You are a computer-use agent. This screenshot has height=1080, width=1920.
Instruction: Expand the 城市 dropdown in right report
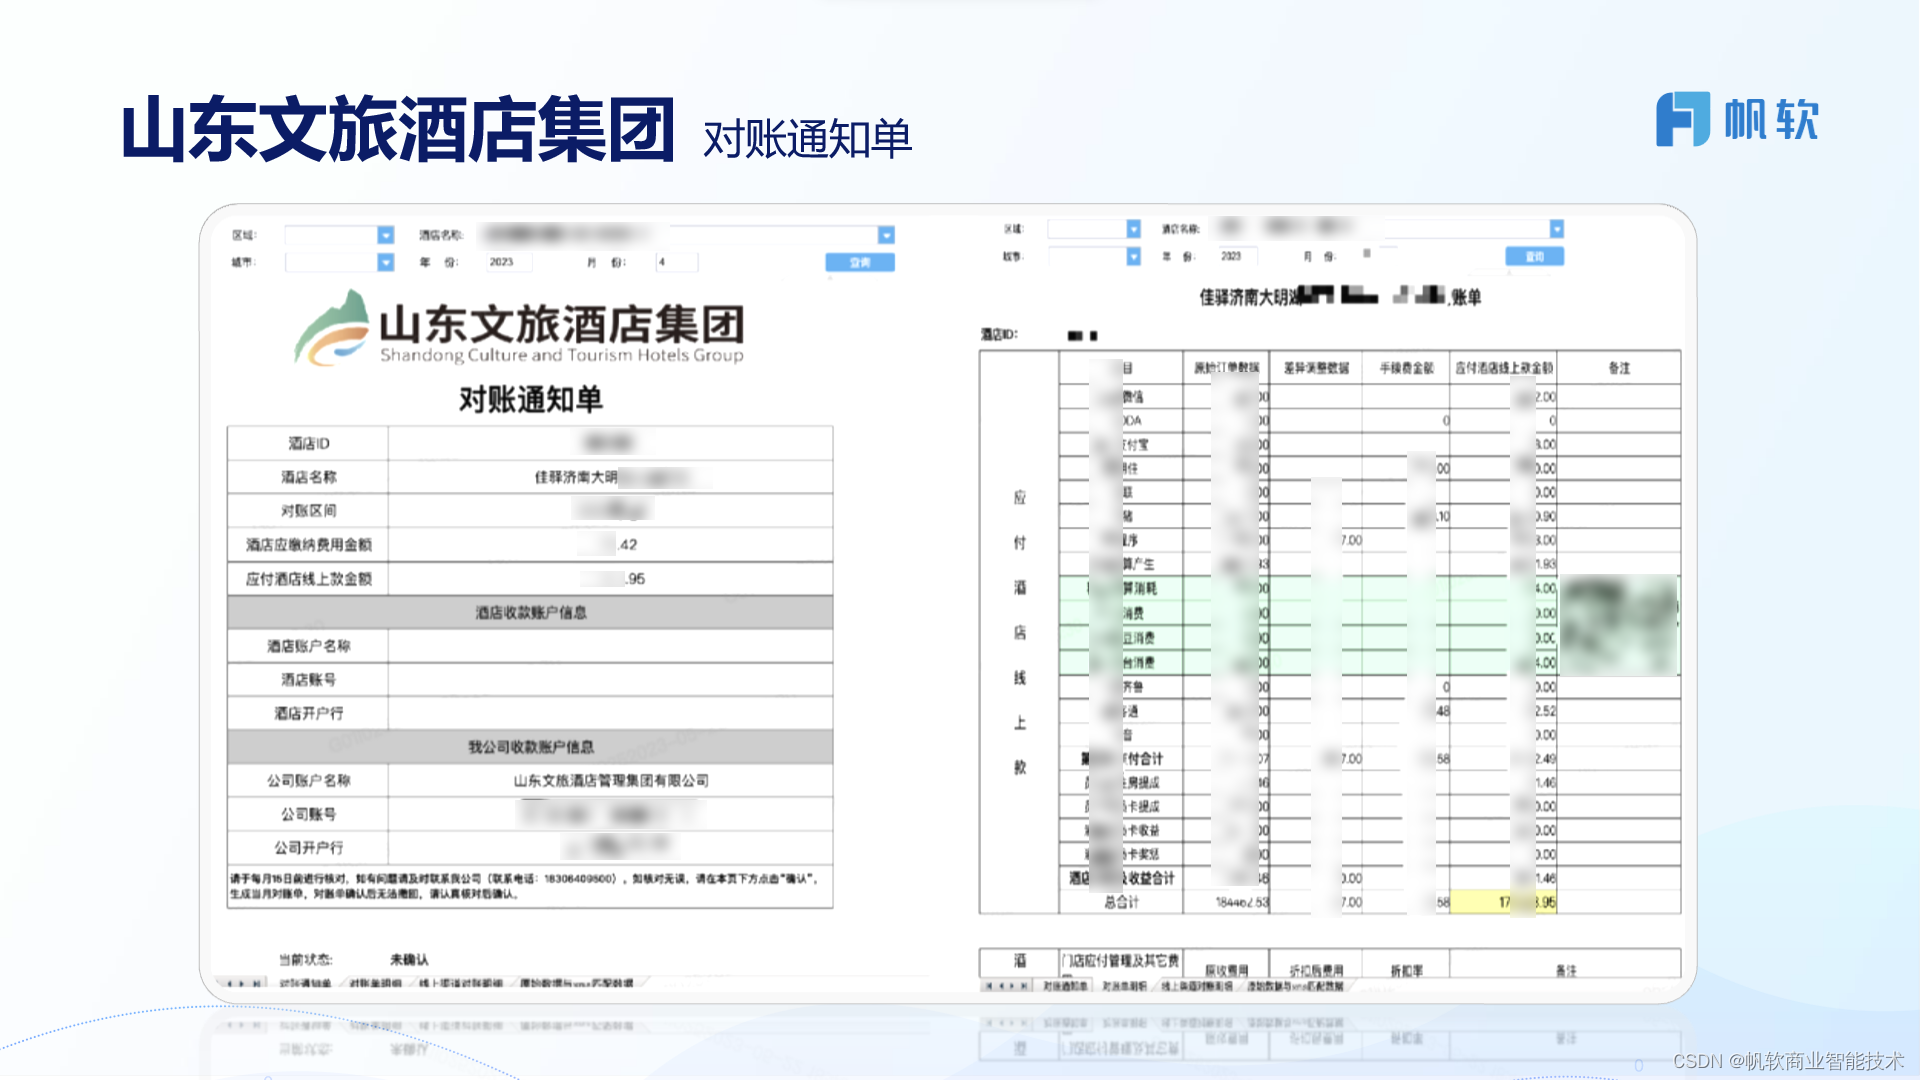(x=1133, y=257)
